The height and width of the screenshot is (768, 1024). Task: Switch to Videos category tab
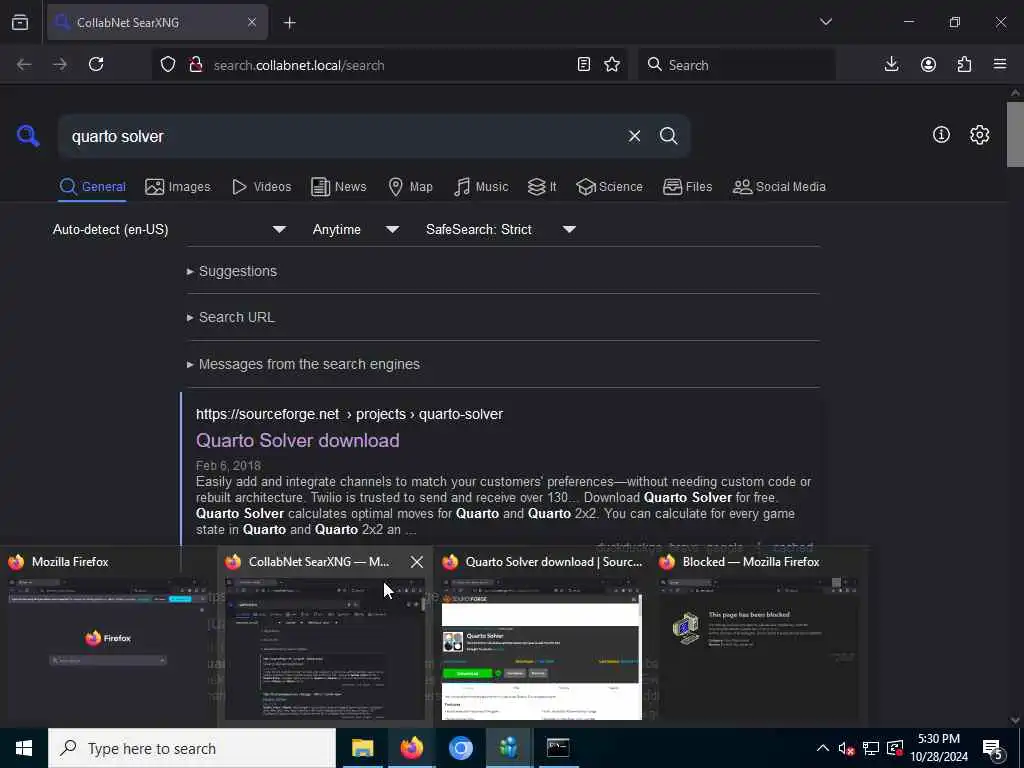261,187
